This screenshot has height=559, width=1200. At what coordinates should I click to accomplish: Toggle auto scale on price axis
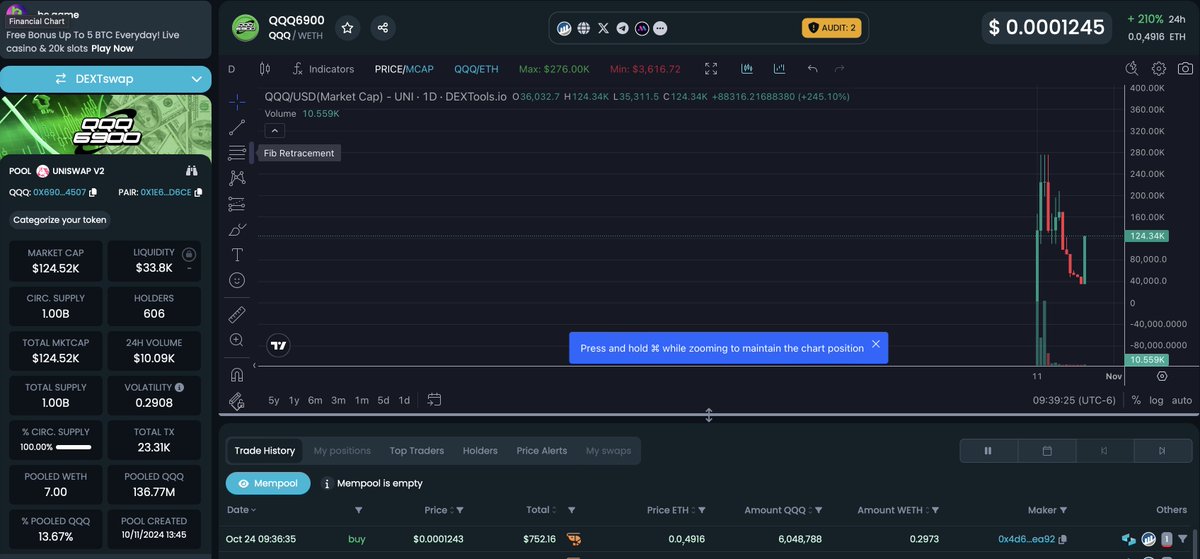[x=1181, y=400]
